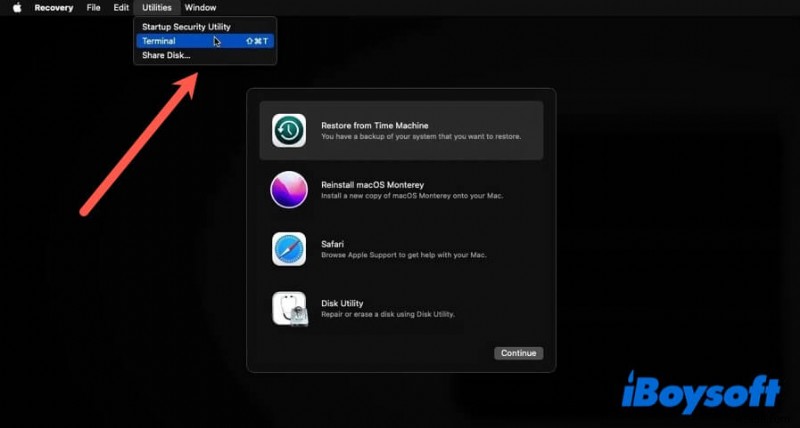The width and height of the screenshot is (800, 428).
Task: Click the Time Machine icon
Action: tap(289, 131)
